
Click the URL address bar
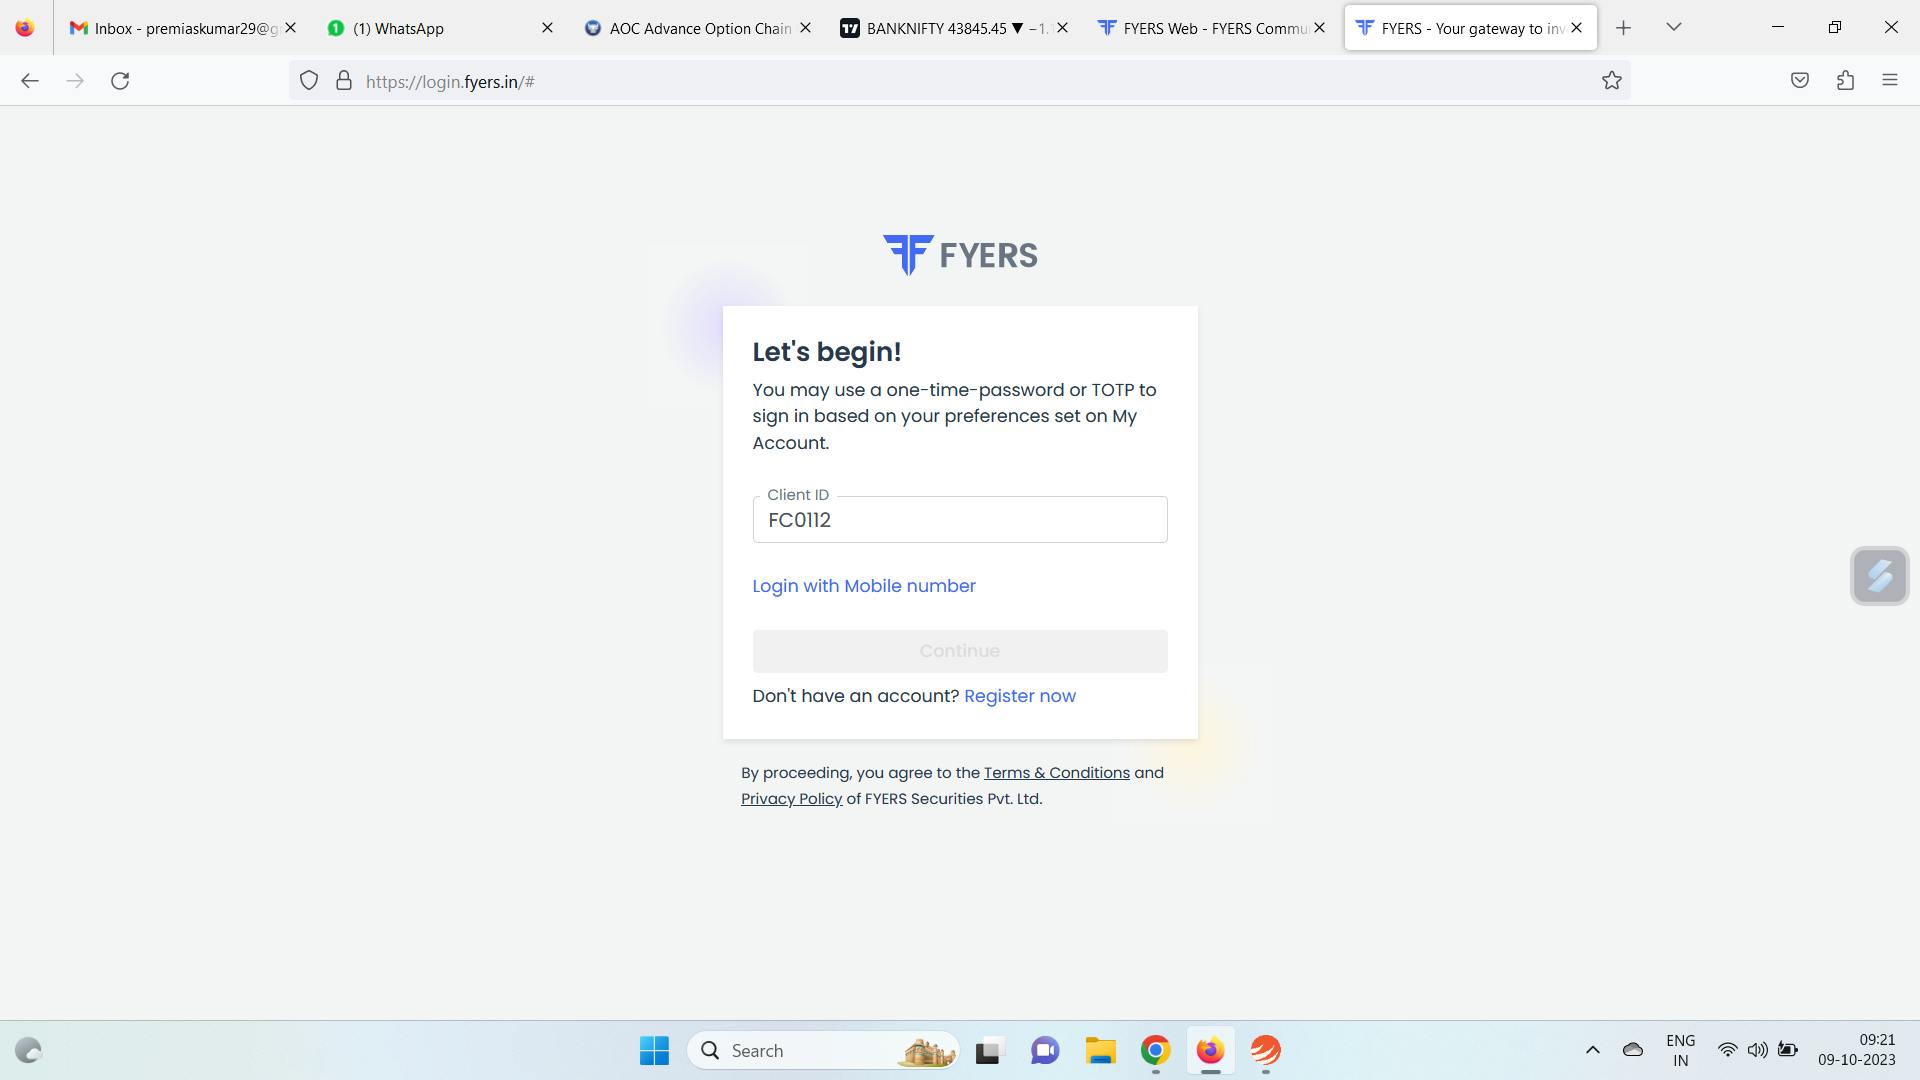(960, 81)
